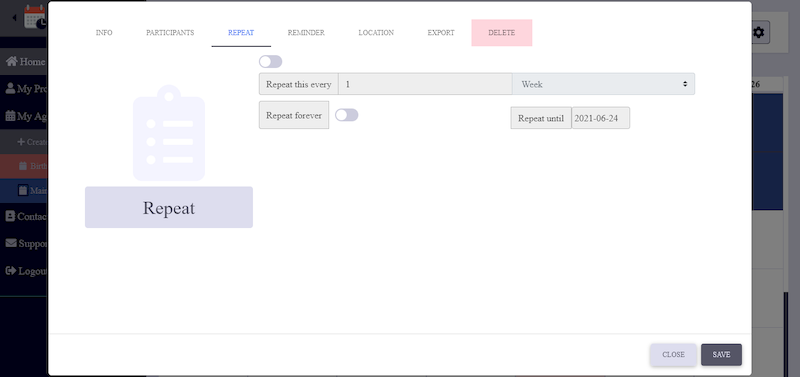Viewport: 800px width, 377px height.
Task: Click the Repeat until date field
Action: (601, 118)
